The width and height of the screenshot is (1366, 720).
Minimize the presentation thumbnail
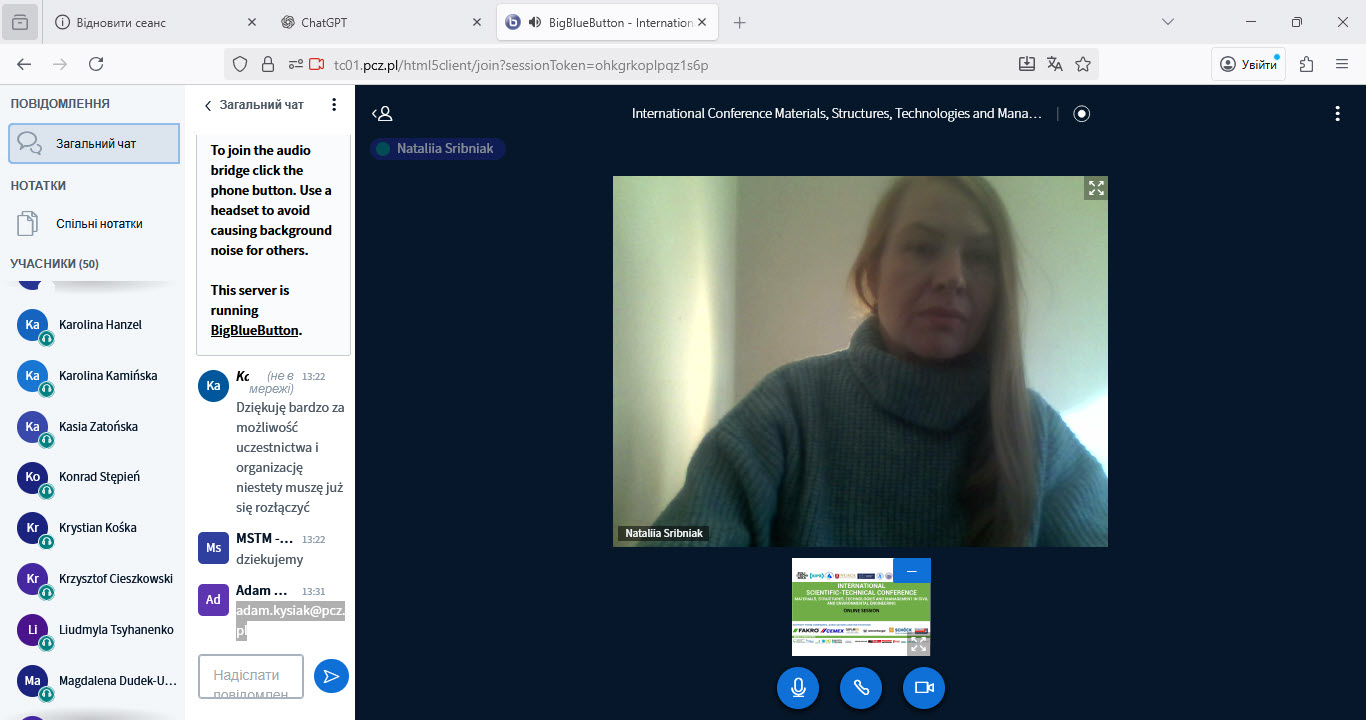(x=911, y=571)
